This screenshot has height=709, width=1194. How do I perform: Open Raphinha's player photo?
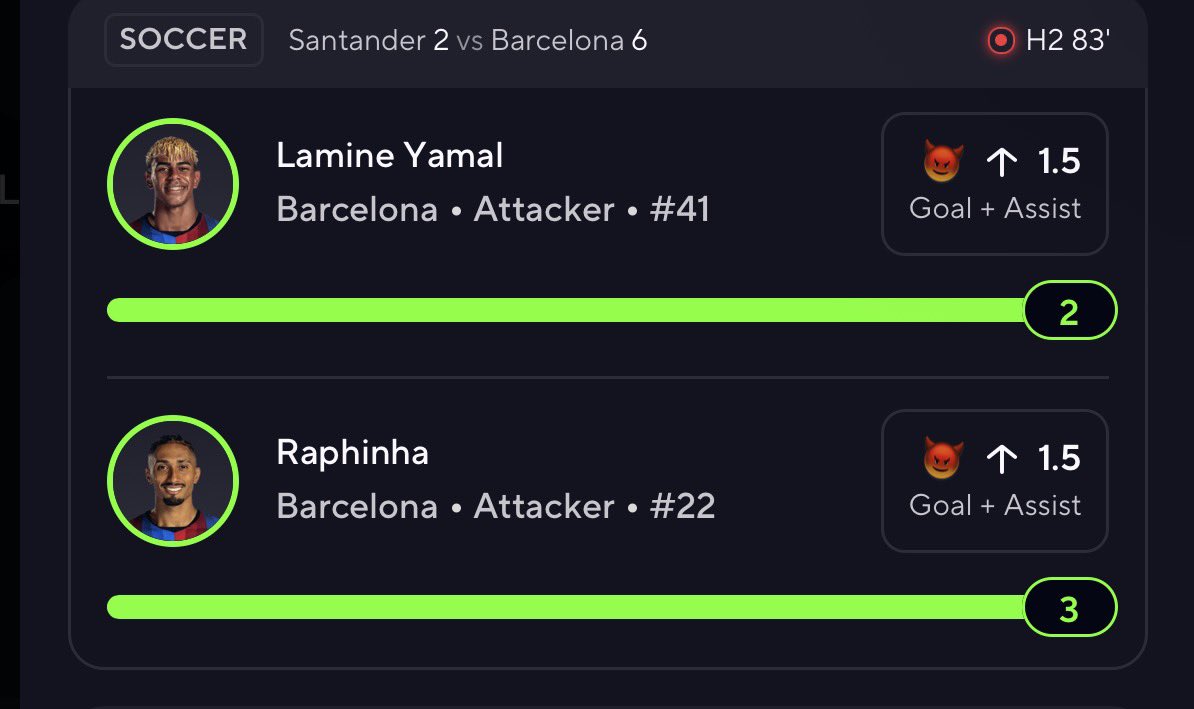click(173, 481)
